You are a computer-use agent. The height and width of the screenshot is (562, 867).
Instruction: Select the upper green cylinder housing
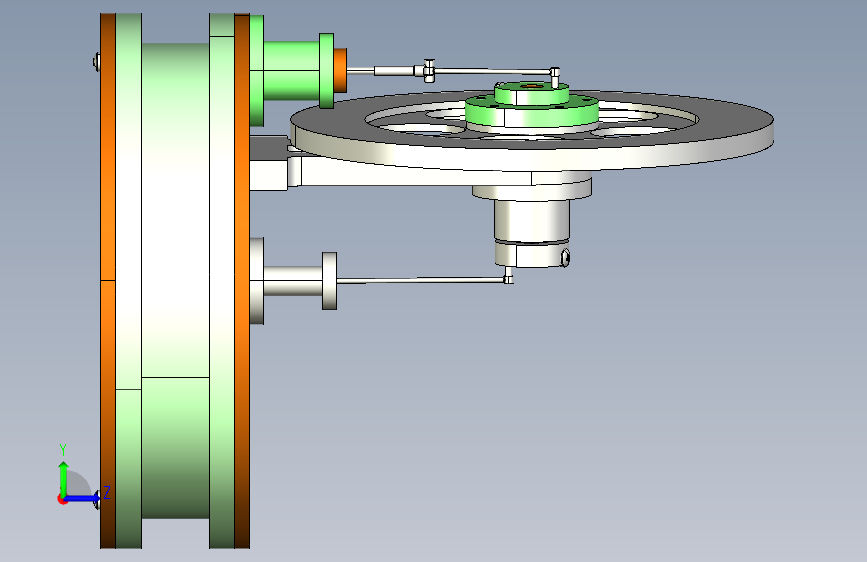click(291, 70)
